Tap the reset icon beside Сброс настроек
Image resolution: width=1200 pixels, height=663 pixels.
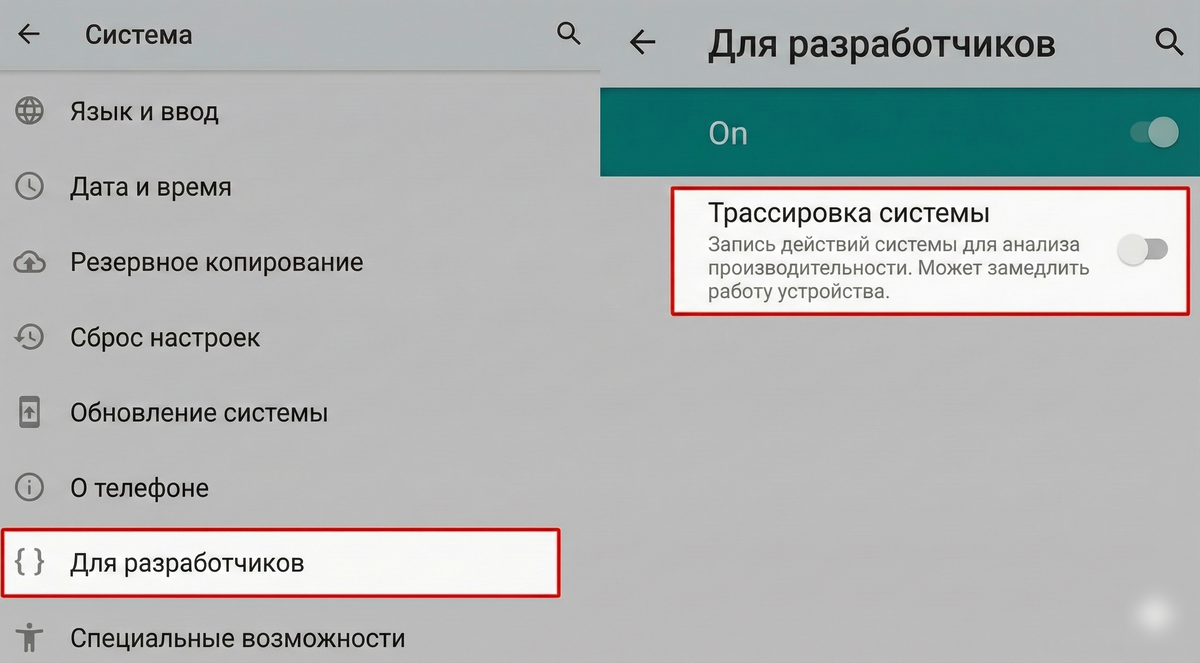coord(30,337)
